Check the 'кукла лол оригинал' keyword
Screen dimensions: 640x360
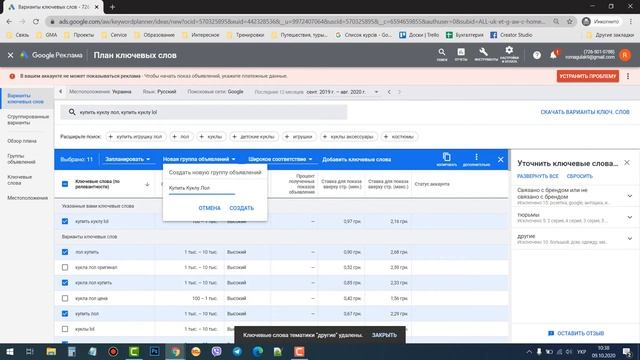(x=65, y=267)
